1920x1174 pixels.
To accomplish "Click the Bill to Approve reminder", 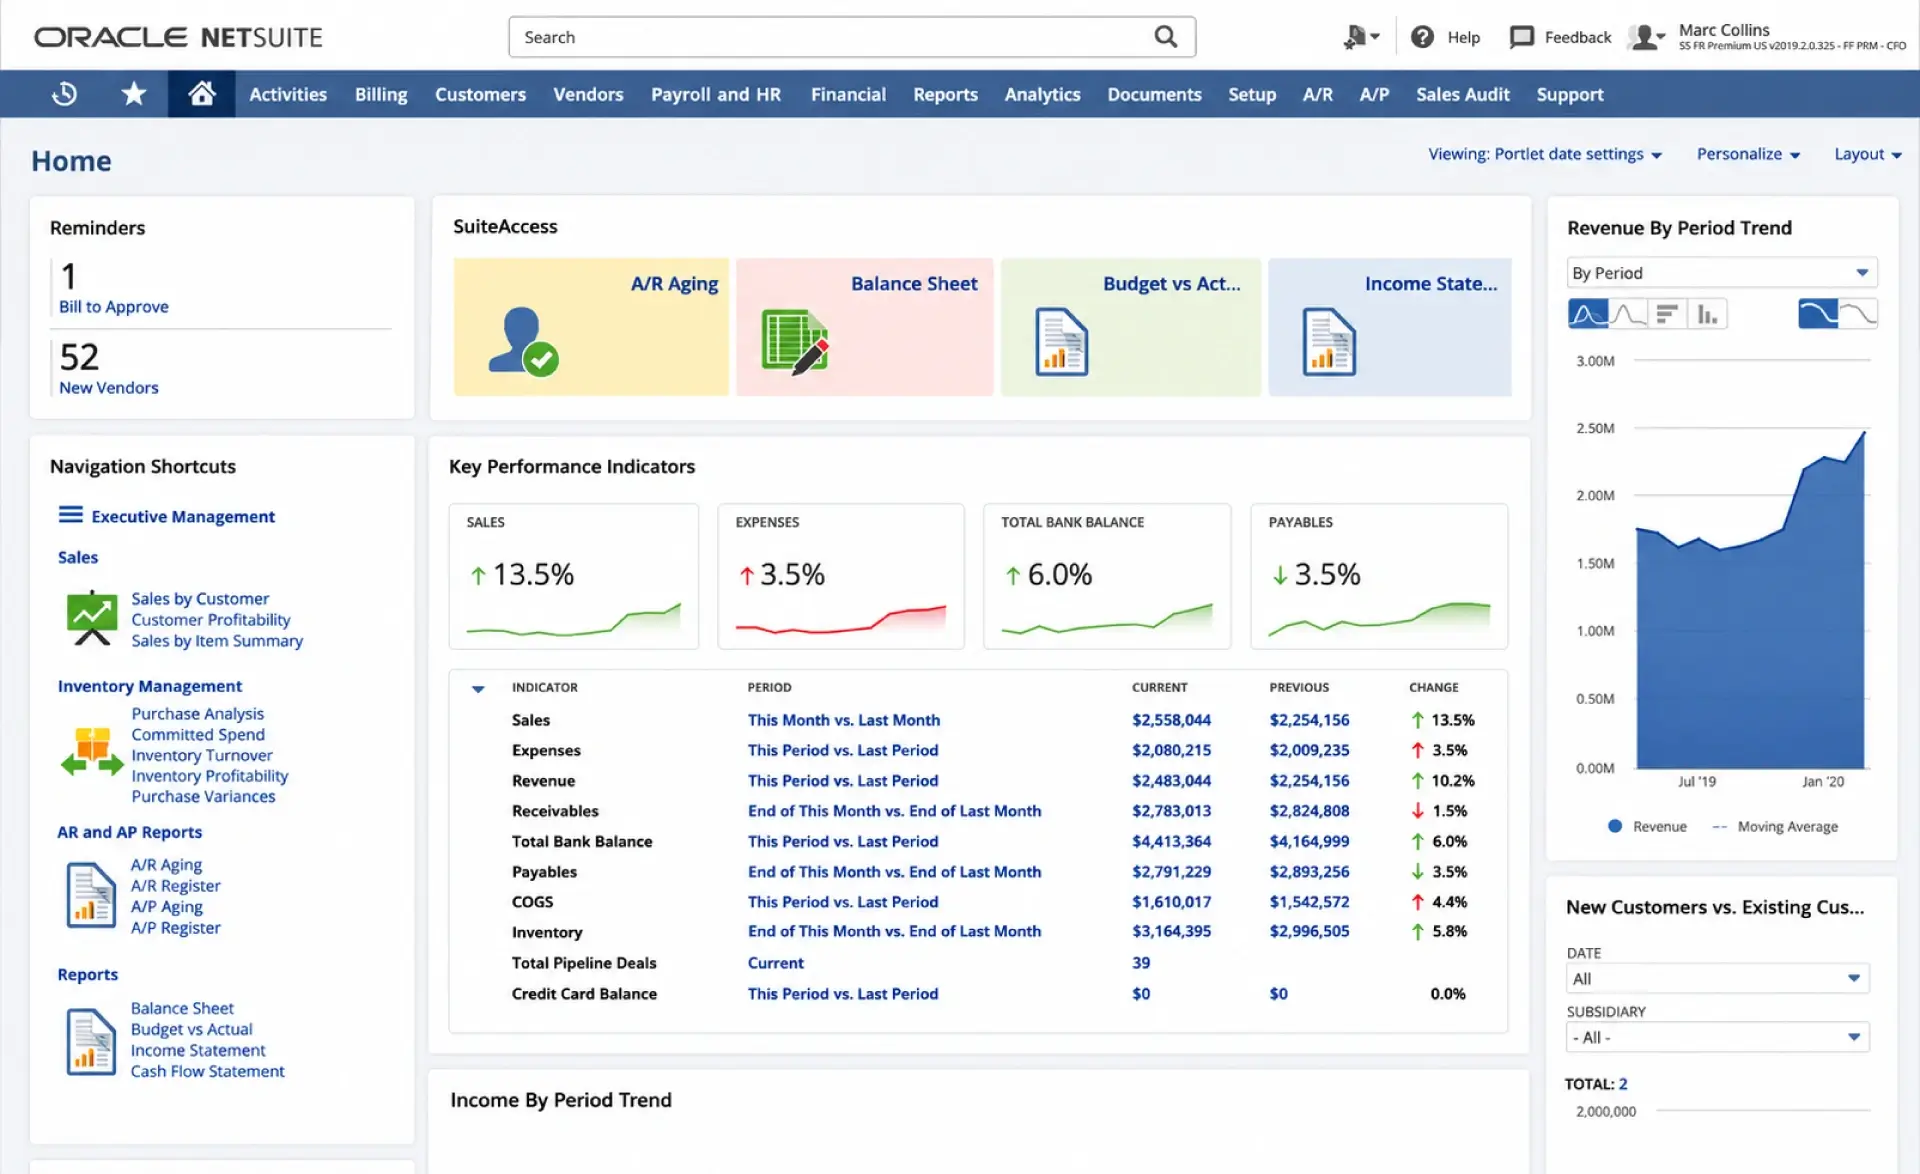I will [x=113, y=307].
